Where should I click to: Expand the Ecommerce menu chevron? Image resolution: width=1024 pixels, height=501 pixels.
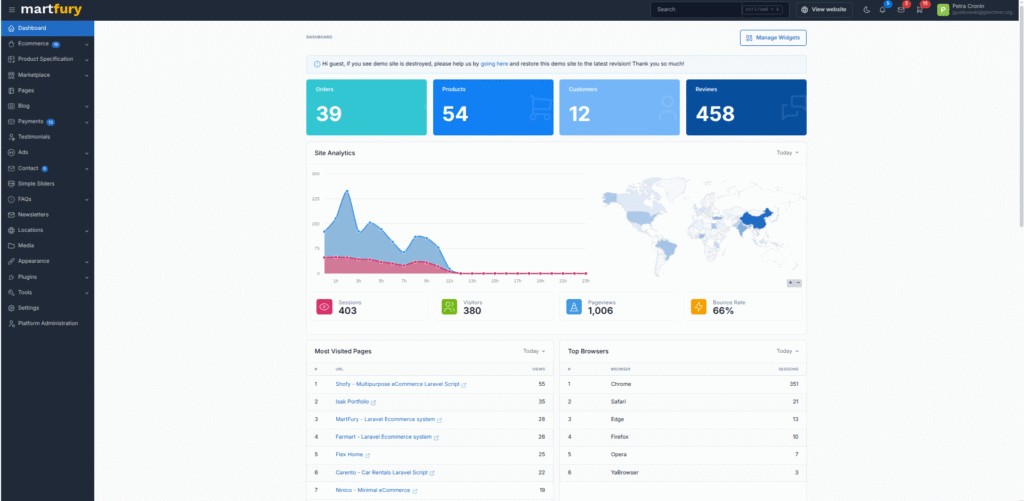pos(87,44)
